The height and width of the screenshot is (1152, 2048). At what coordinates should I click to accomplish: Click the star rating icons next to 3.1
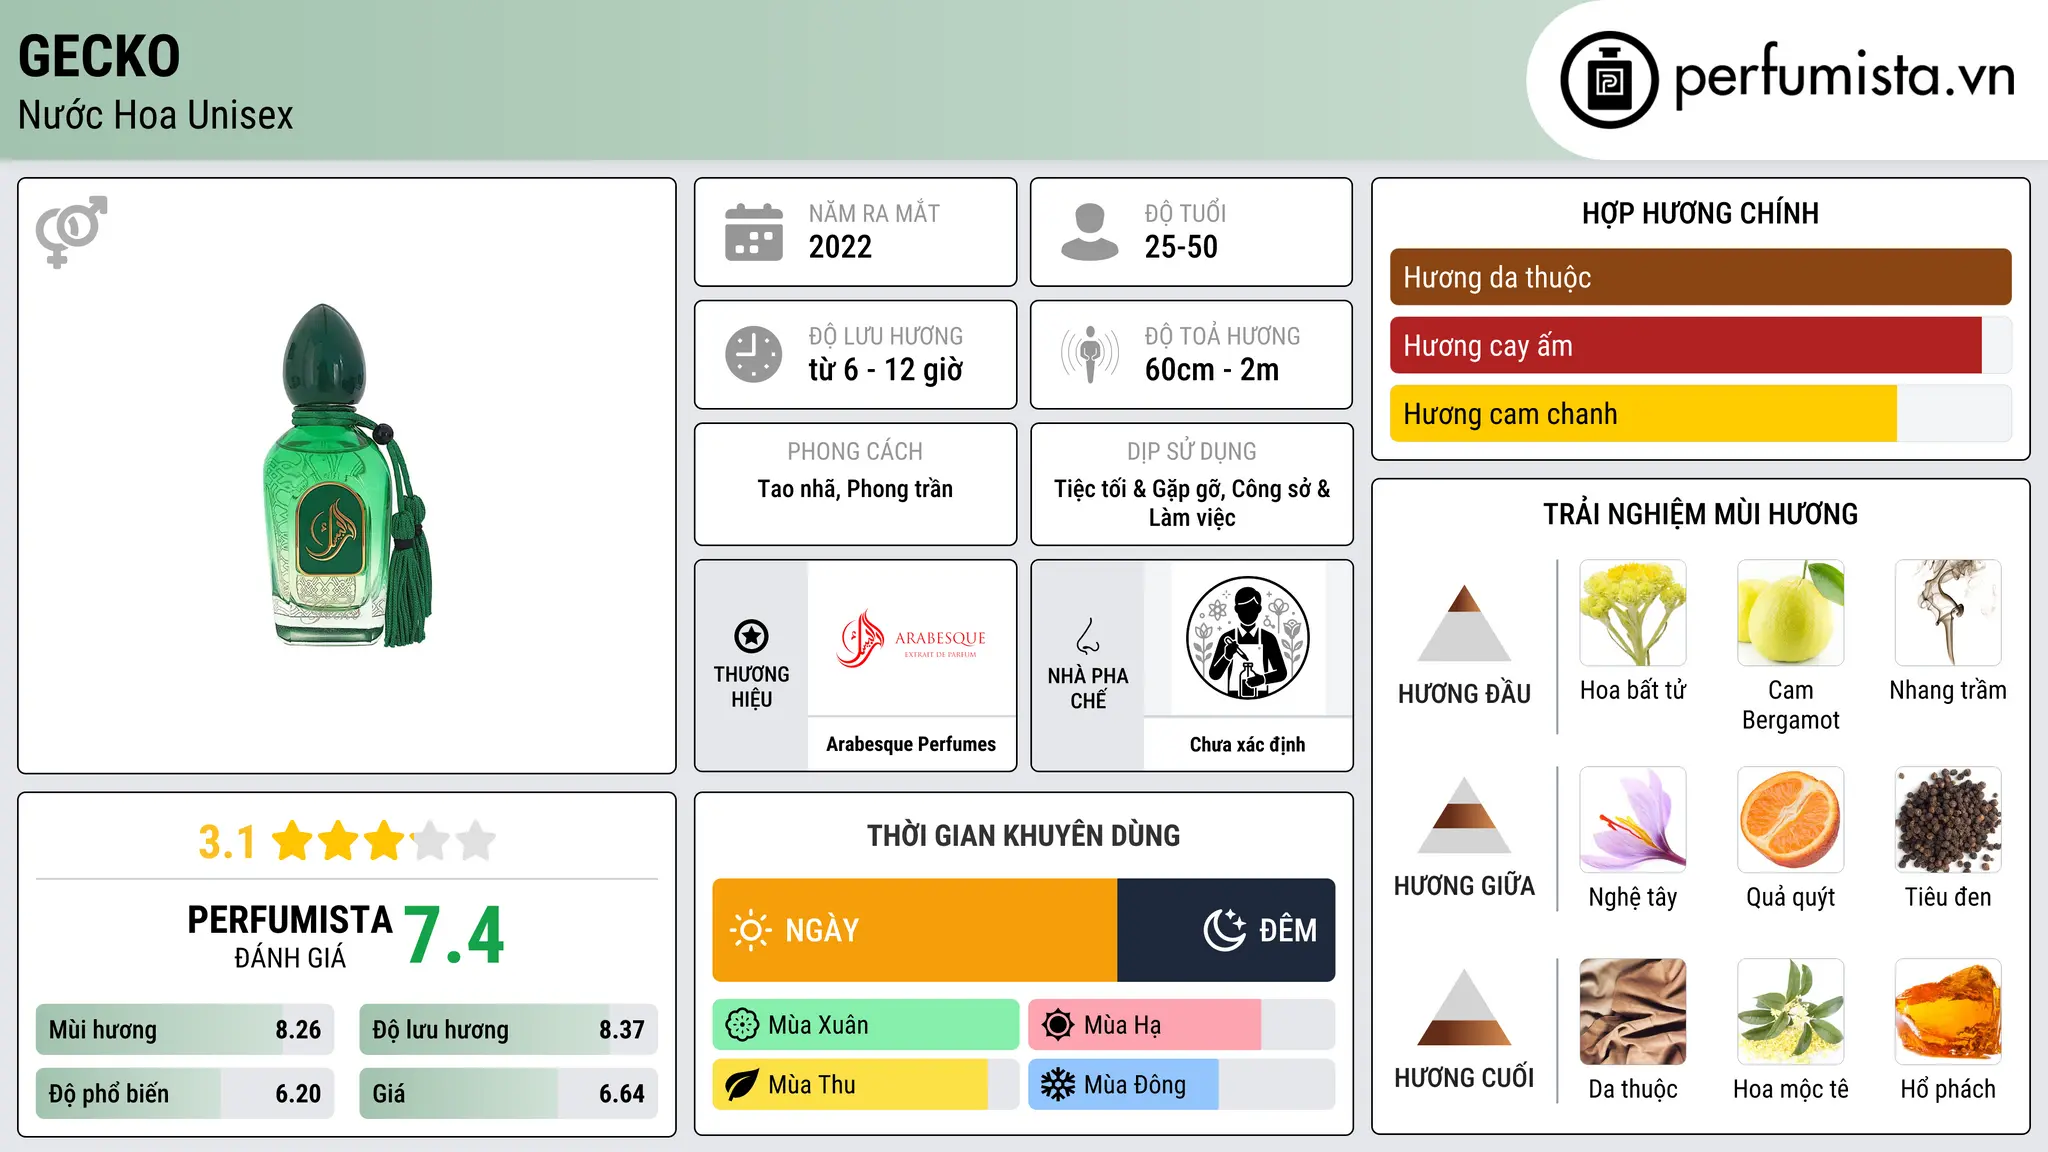click(383, 841)
